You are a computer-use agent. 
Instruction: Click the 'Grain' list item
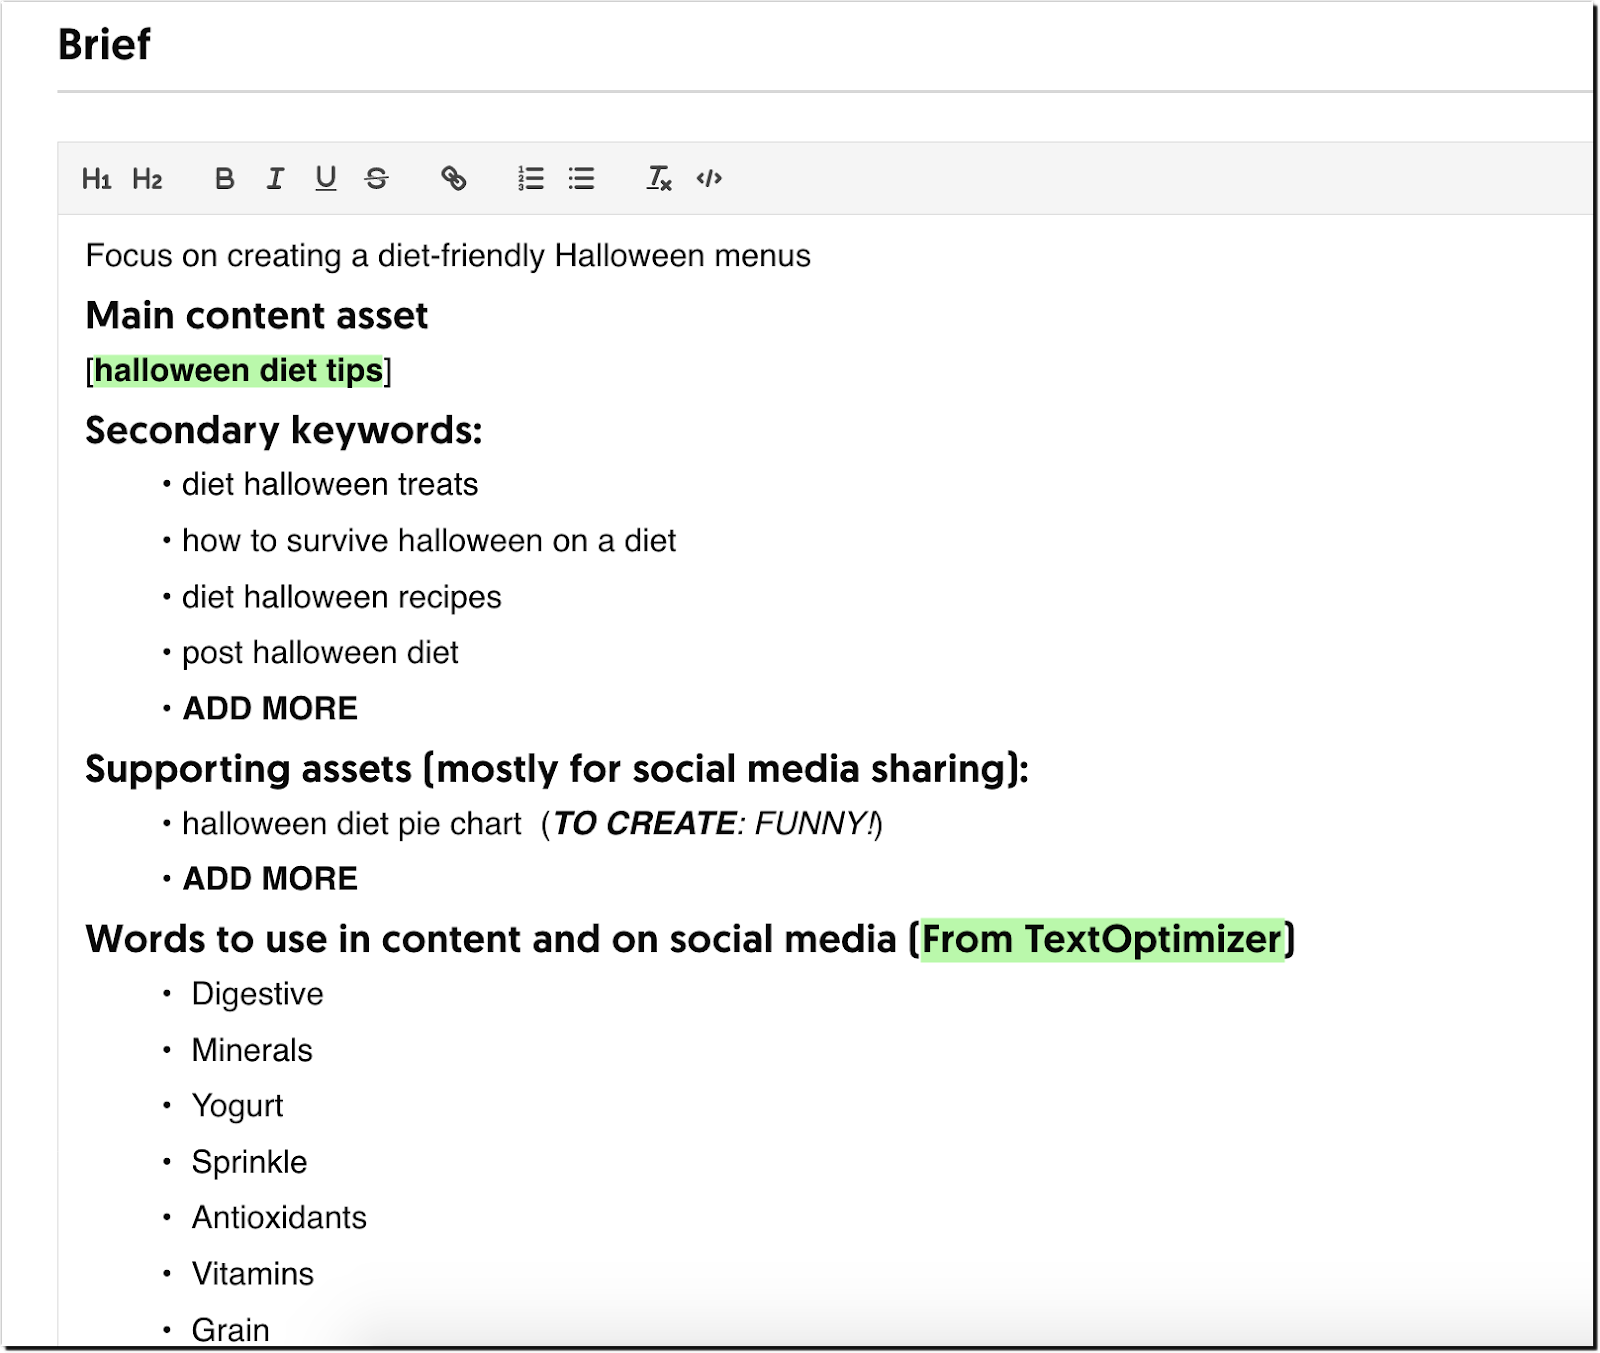pyautogui.click(x=231, y=1330)
